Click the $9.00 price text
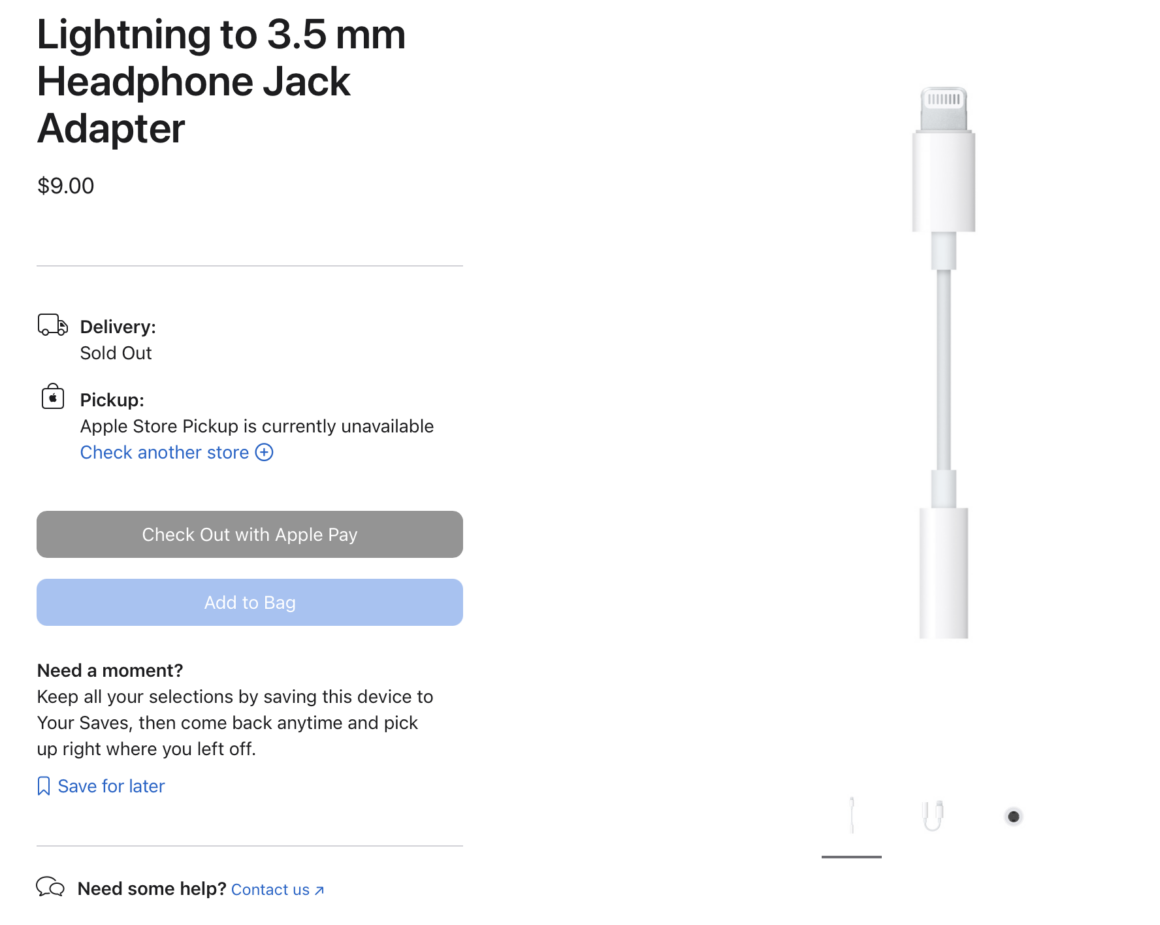1160x925 pixels. (66, 186)
